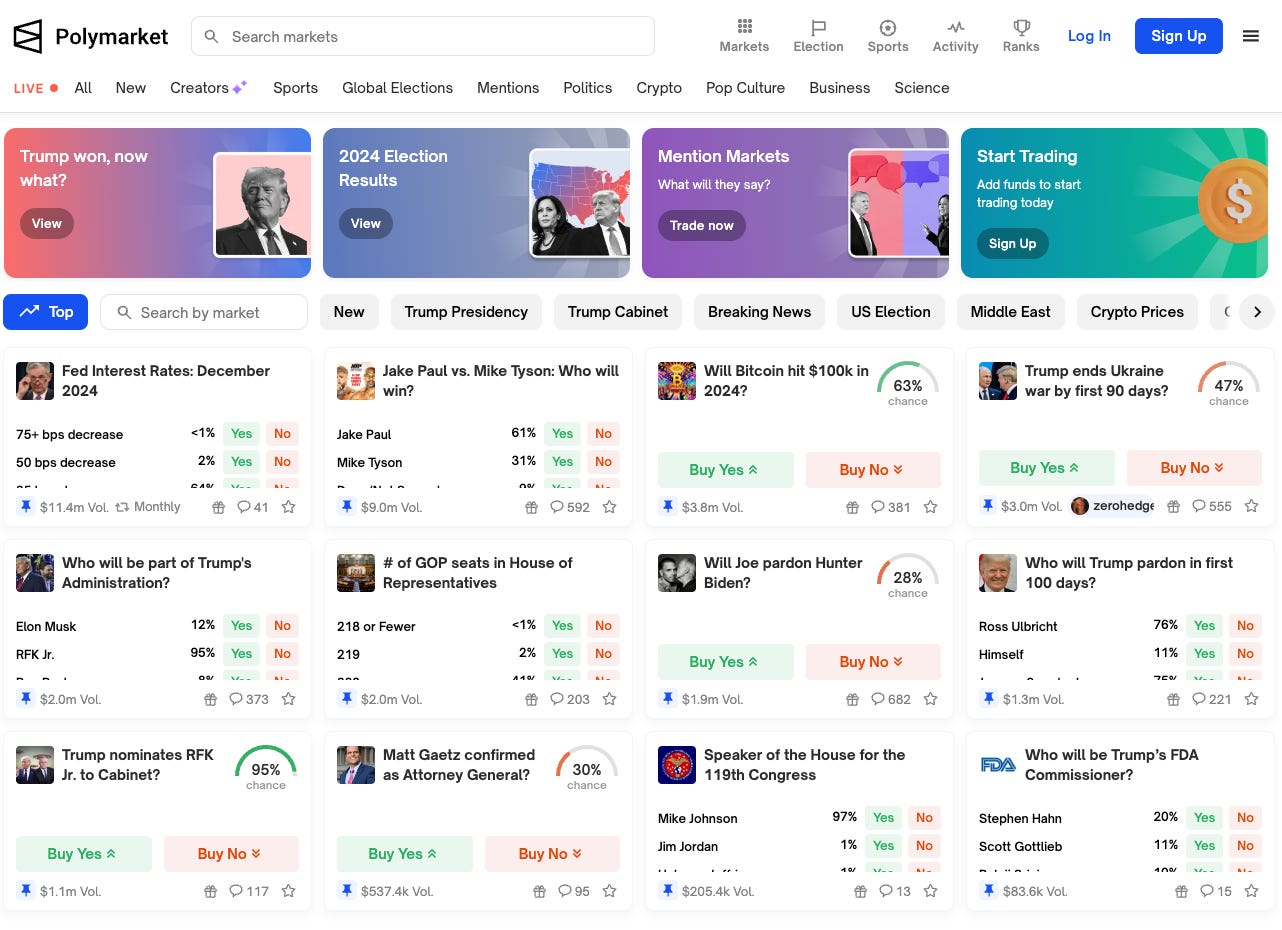Select the Science tab
1282x930 pixels.
pyautogui.click(x=921, y=88)
